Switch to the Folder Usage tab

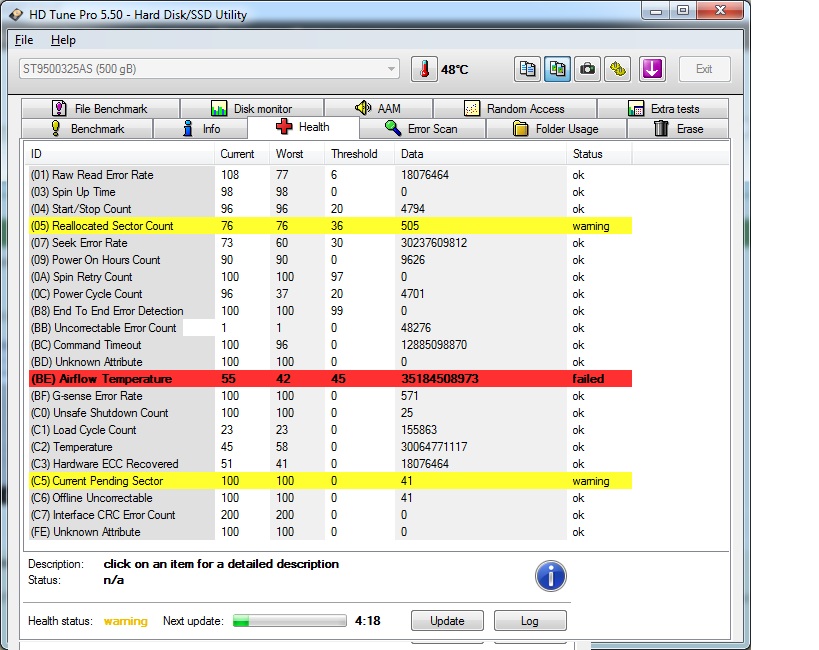tap(556, 129)
